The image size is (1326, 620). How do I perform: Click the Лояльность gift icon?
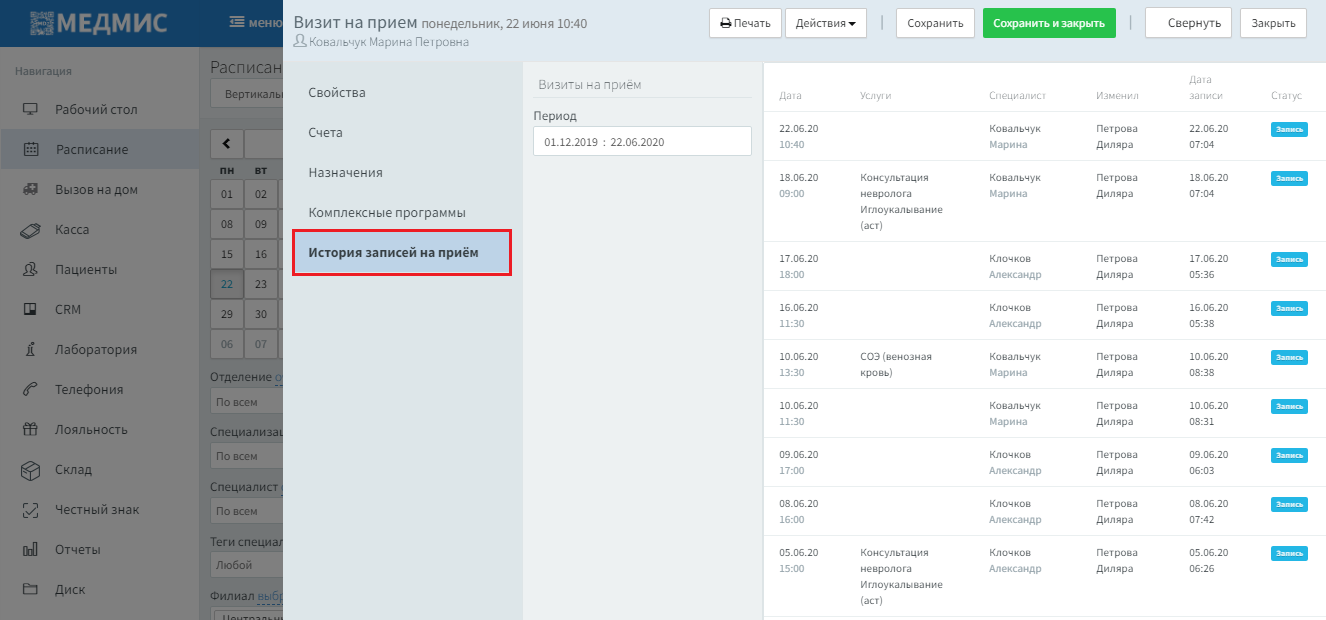click(x=30, y=429)
